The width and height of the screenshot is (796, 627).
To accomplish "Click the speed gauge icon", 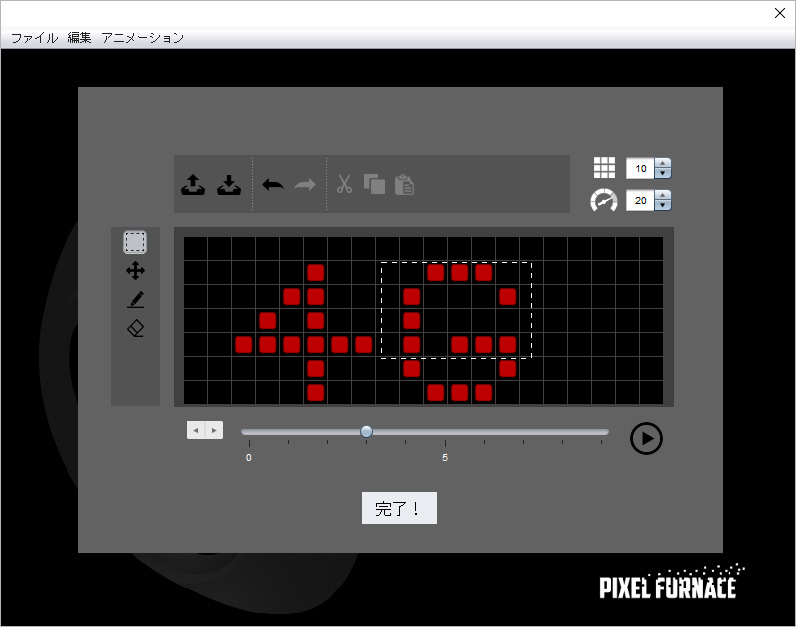I will coord(604,200).
